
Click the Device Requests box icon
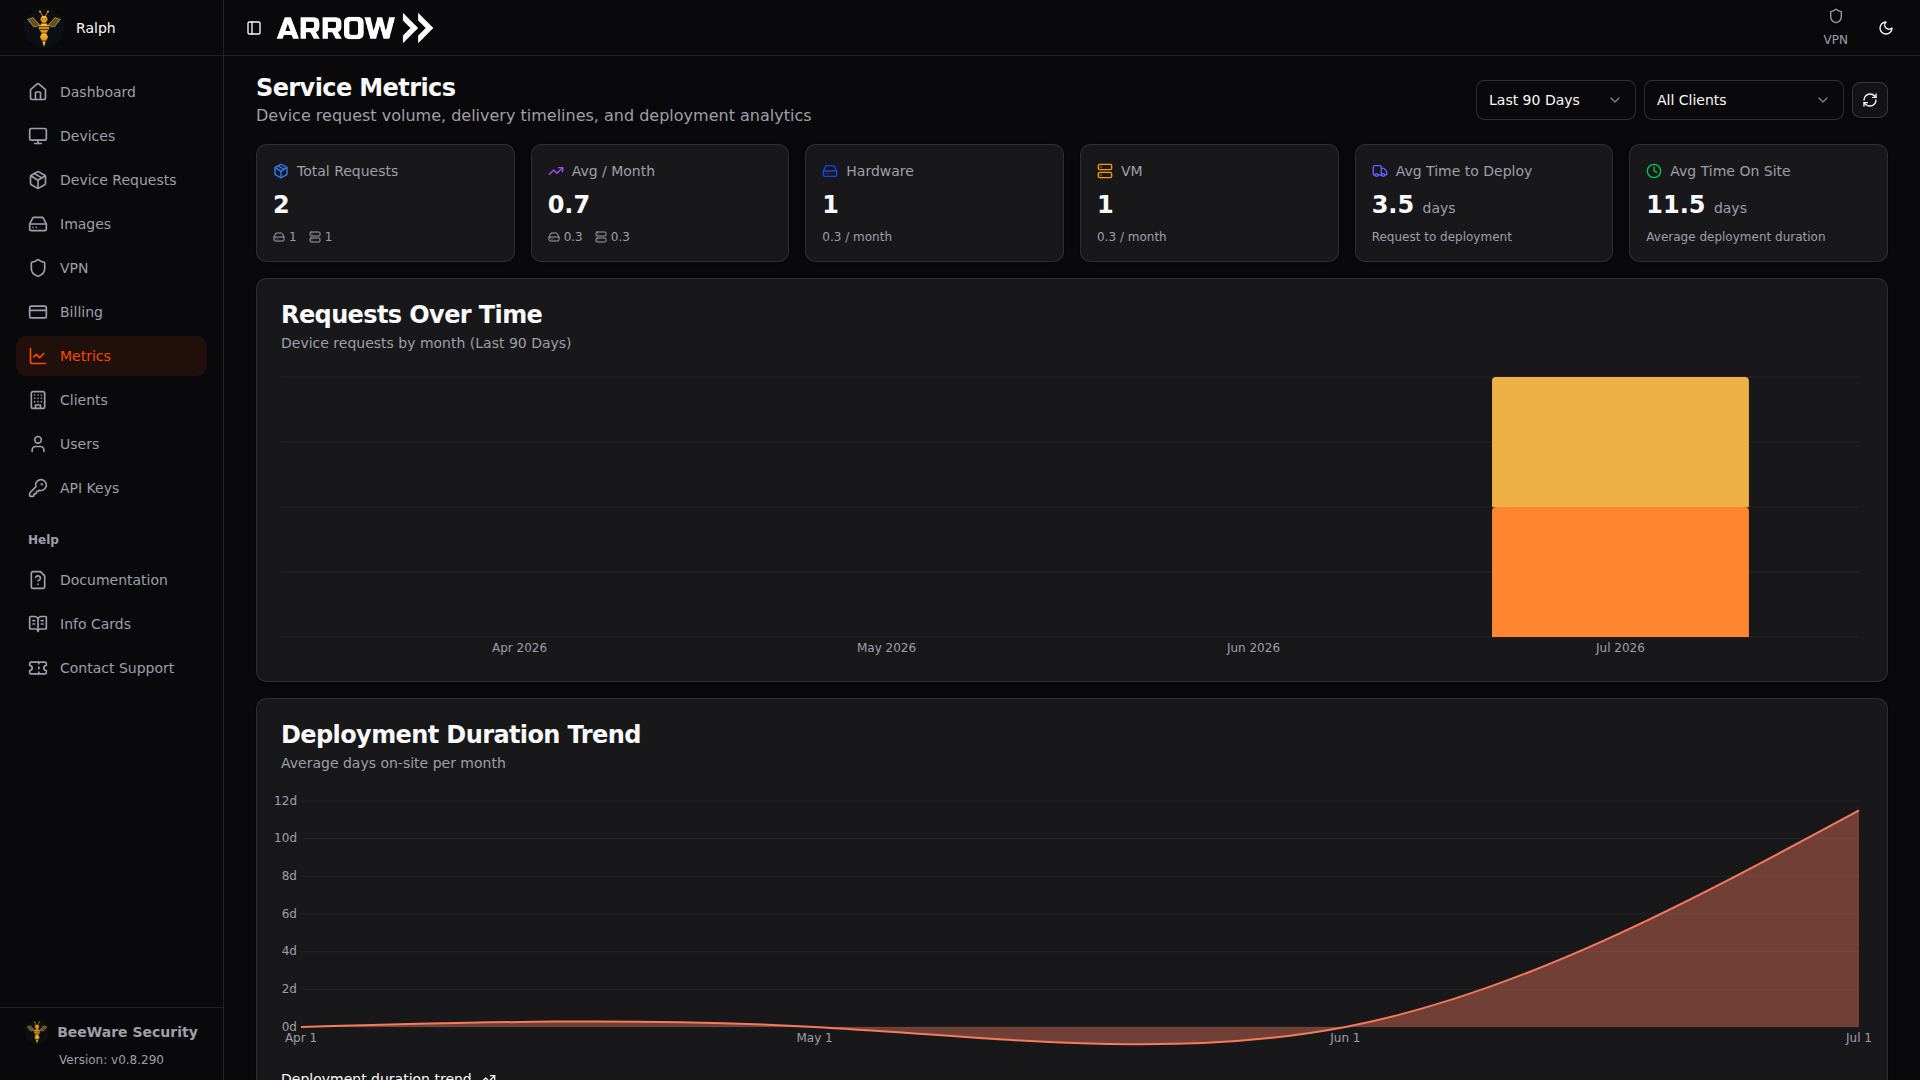(x=38, y=180)
